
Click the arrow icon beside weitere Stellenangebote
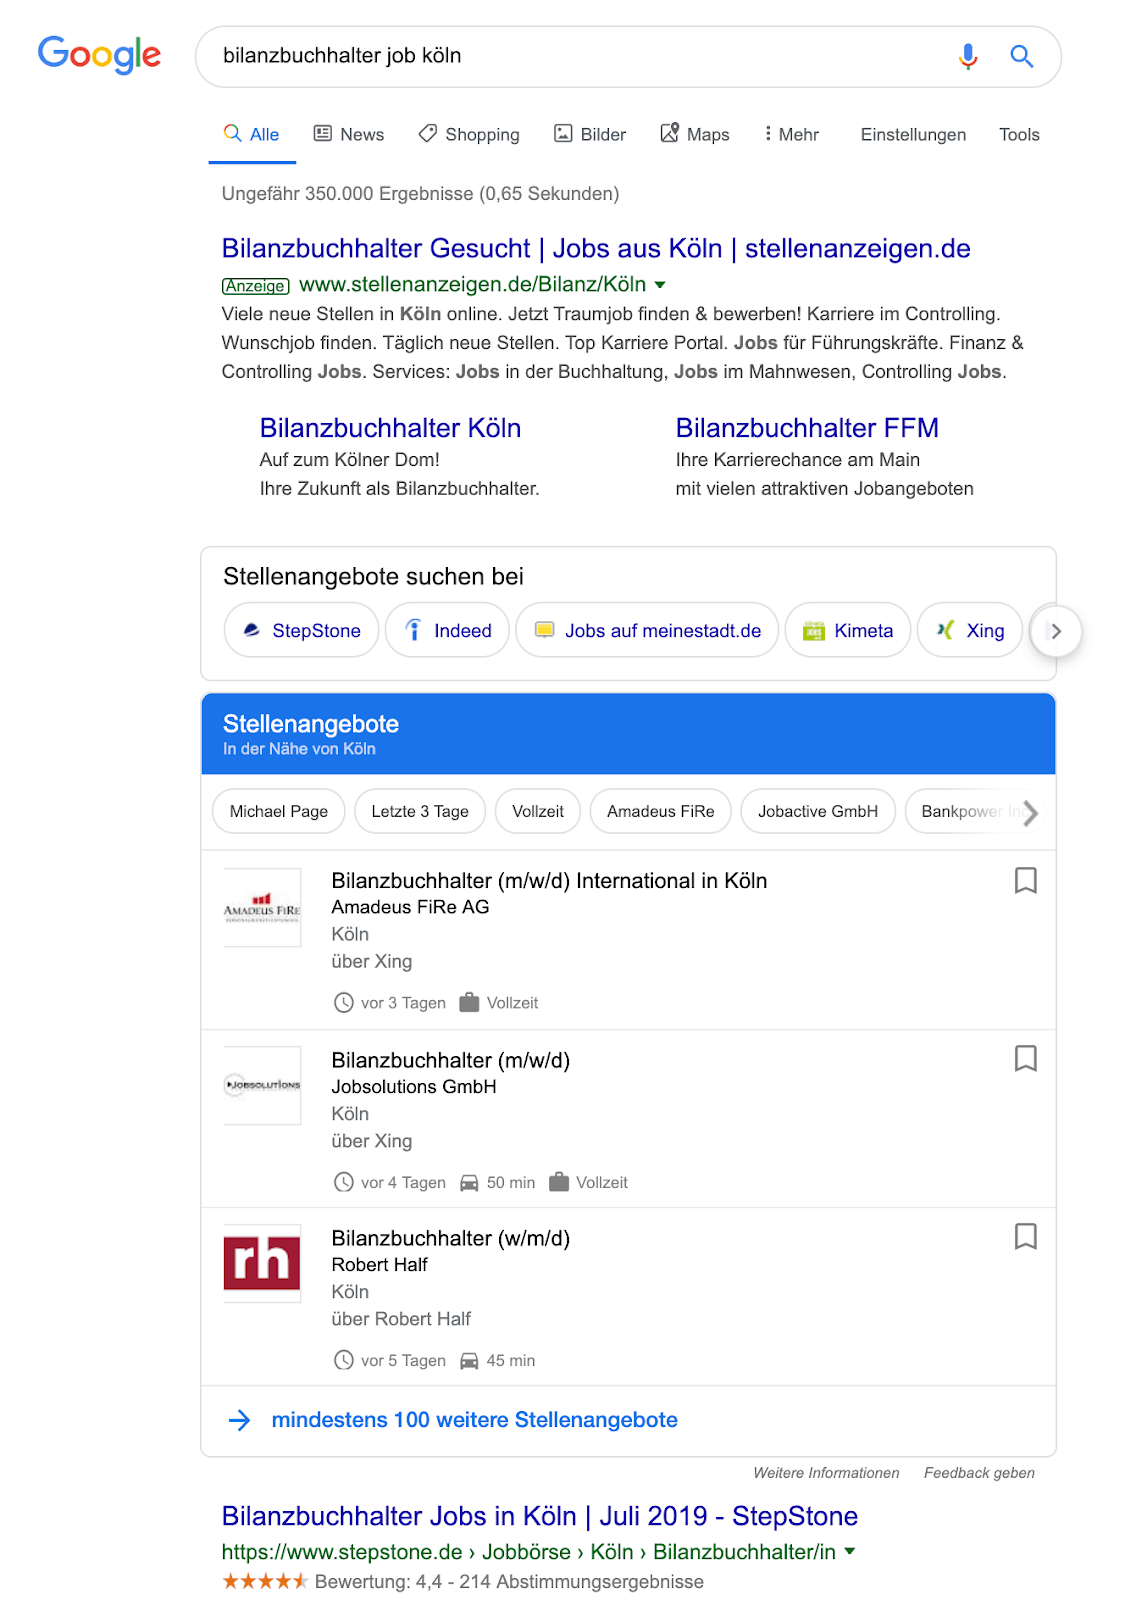pos(239,1420)
